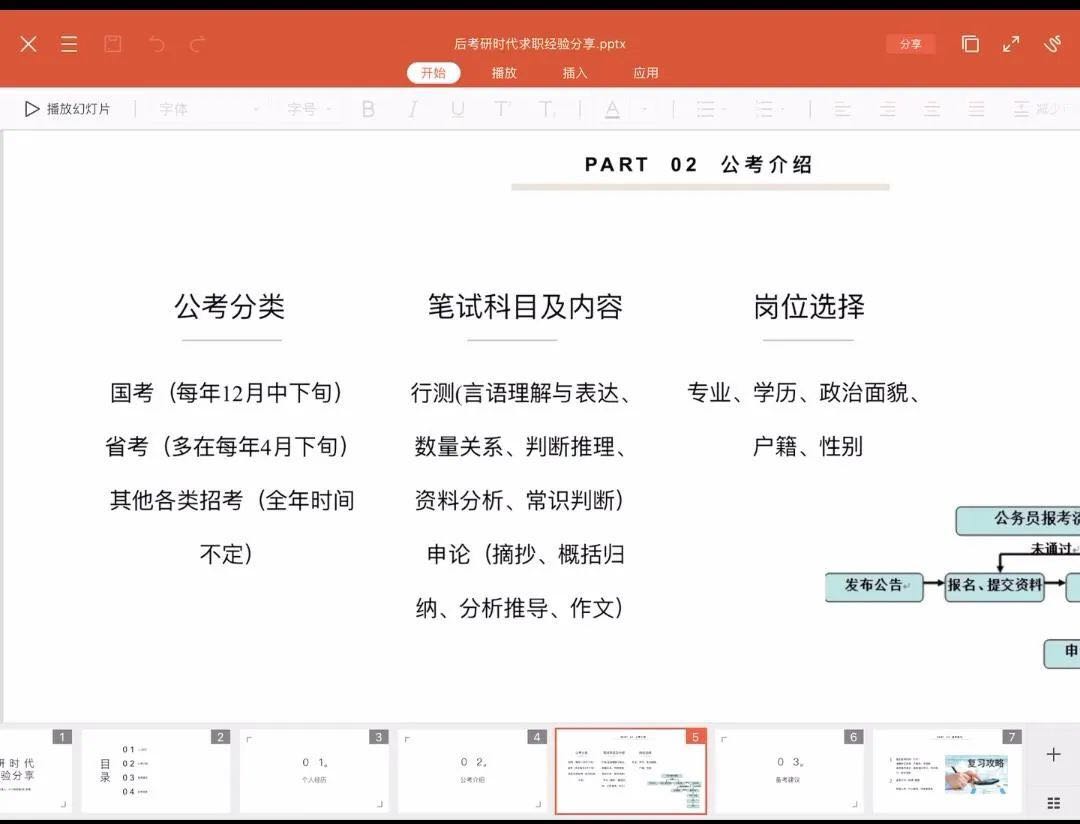
Task: Toggle bold formatting
Action: pos(368,109)
